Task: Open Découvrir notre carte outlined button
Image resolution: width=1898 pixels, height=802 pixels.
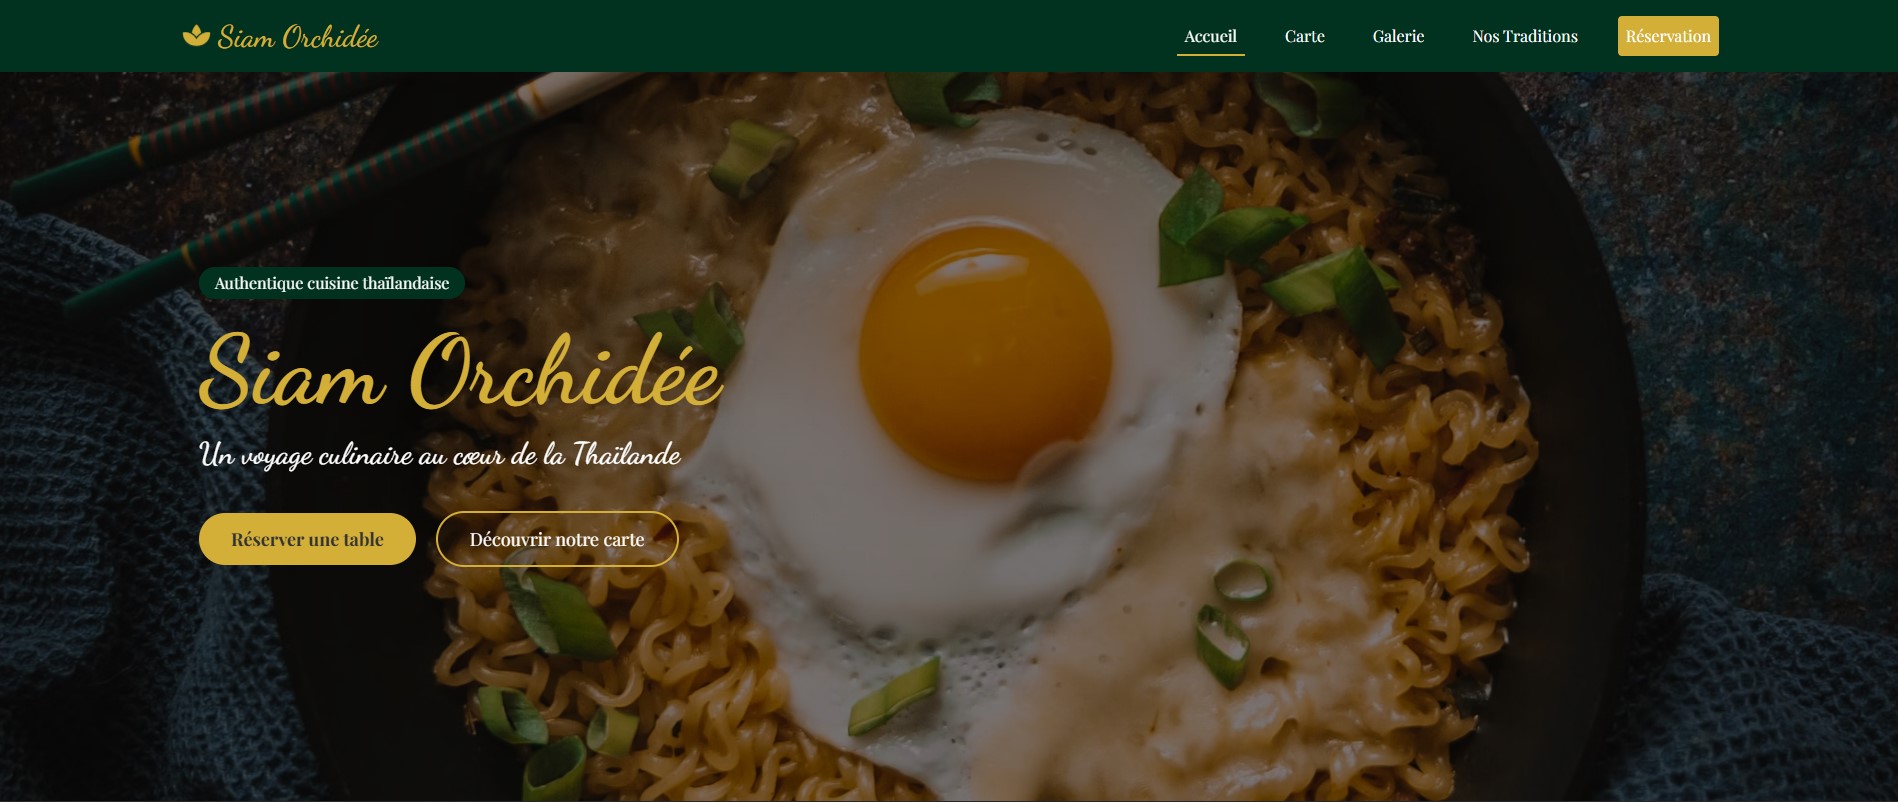Action: click(557, 539)
